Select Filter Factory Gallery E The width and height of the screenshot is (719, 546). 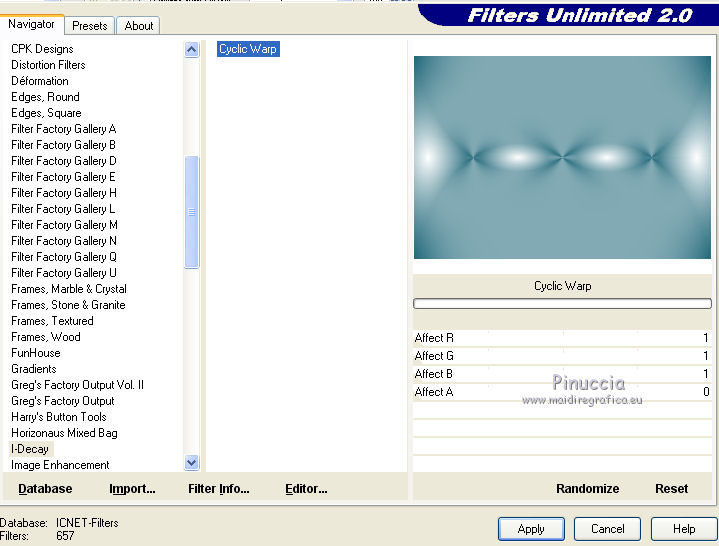(x=63, y=177)
